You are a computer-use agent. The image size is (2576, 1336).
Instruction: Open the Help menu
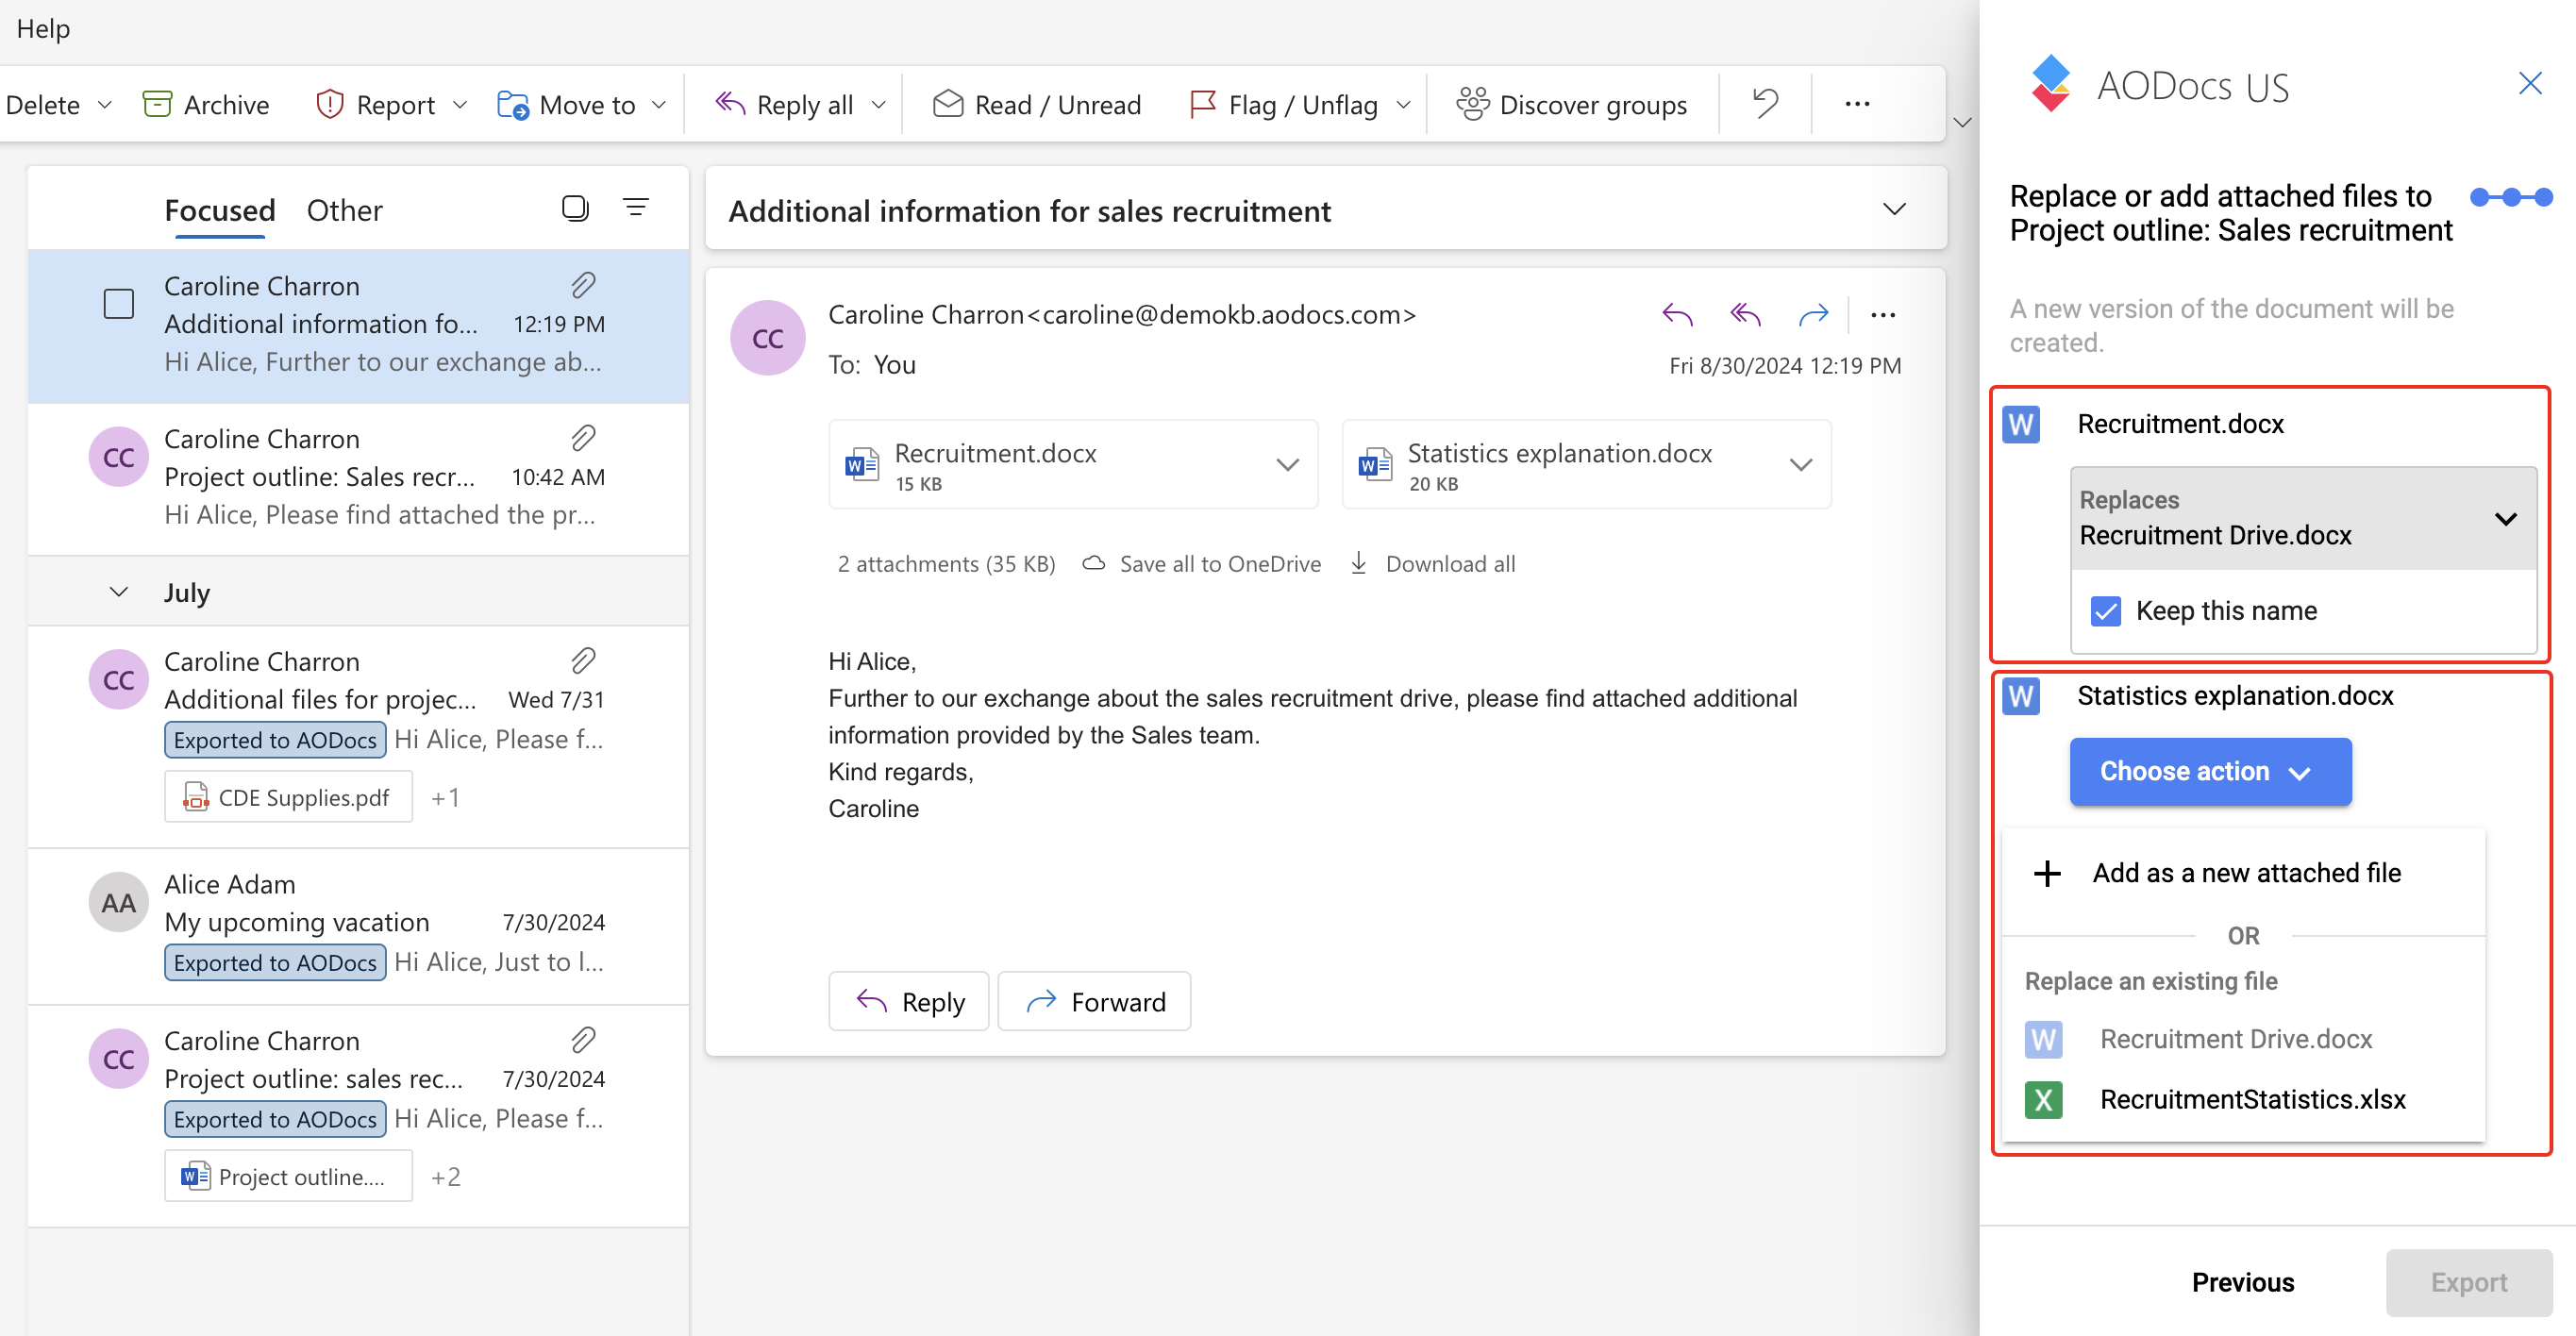tap(43, 28)
